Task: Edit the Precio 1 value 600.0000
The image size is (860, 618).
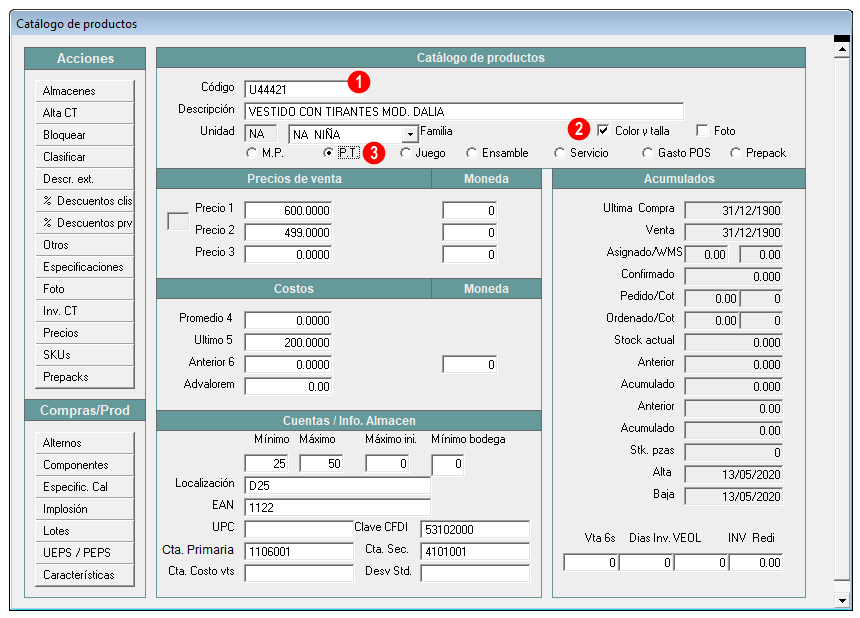Action: (x=288, y=211)
